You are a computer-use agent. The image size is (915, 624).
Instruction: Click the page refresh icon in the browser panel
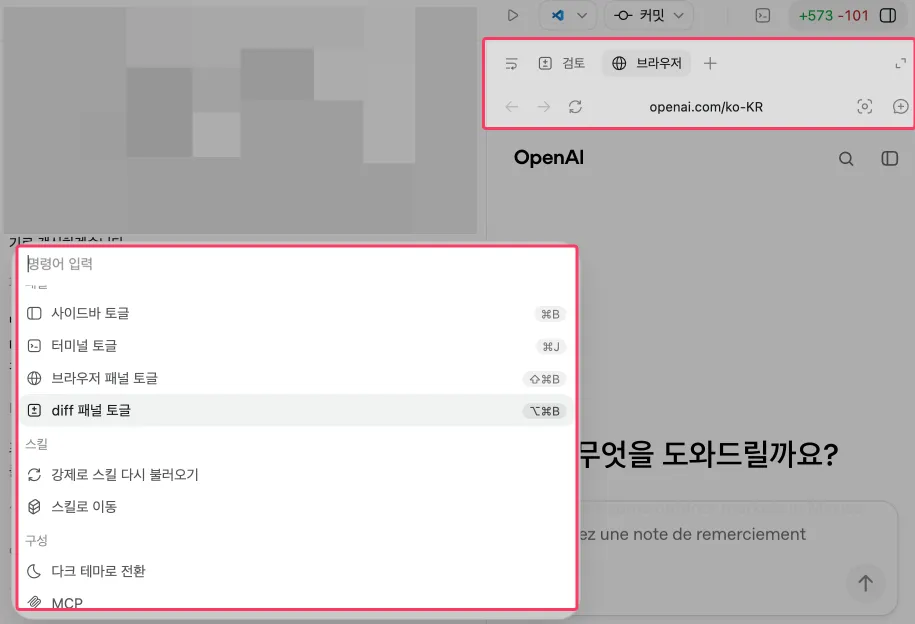click(x=576, y=106)
